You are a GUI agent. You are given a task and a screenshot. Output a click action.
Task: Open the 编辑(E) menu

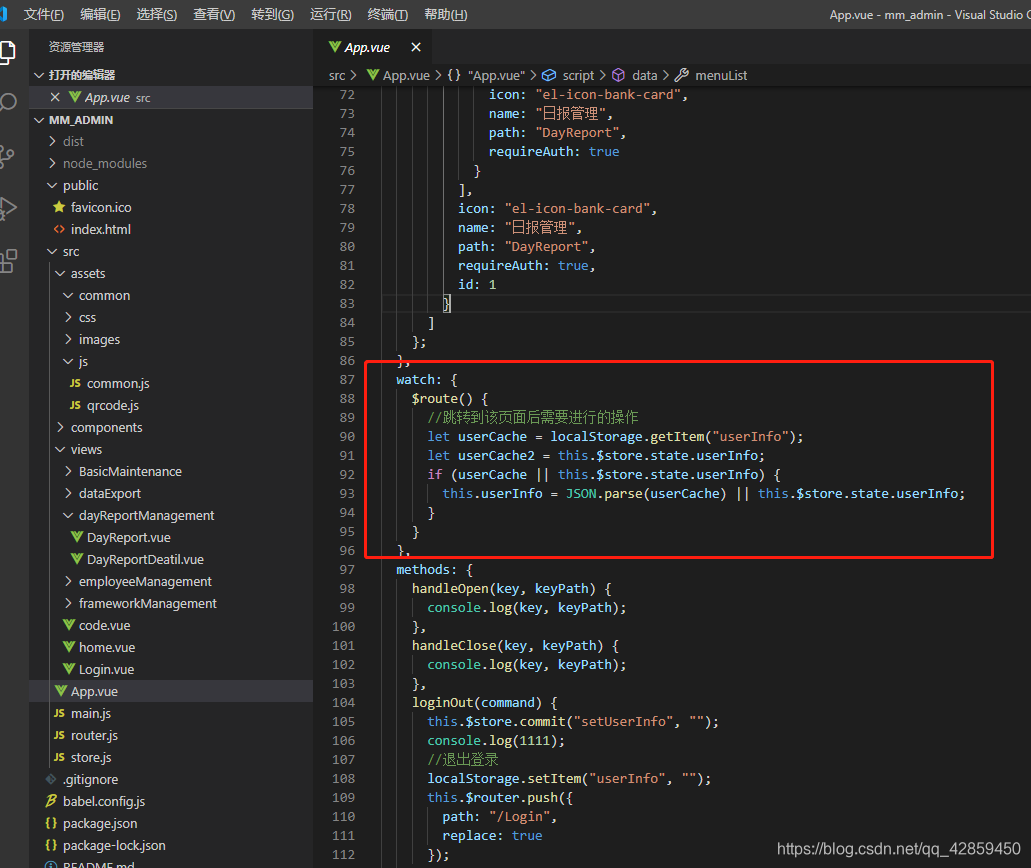pos(100,14)
